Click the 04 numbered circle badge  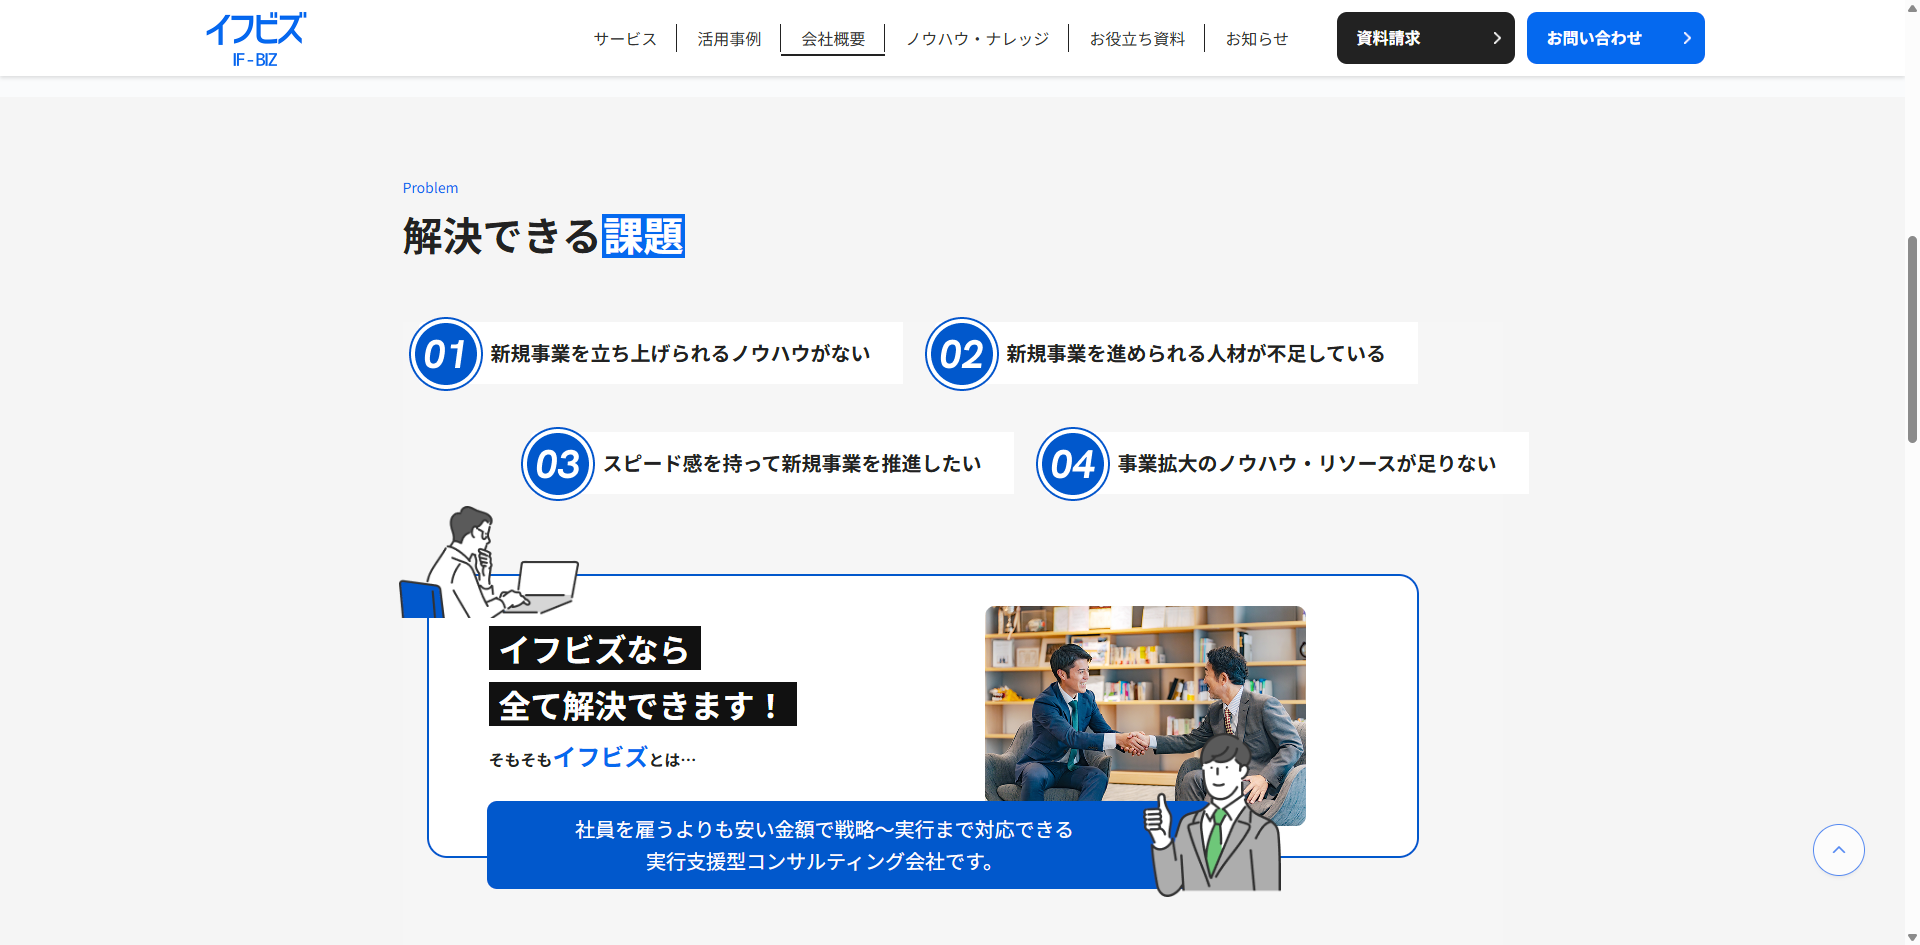pyautogui.click(x=1073, y=464)
